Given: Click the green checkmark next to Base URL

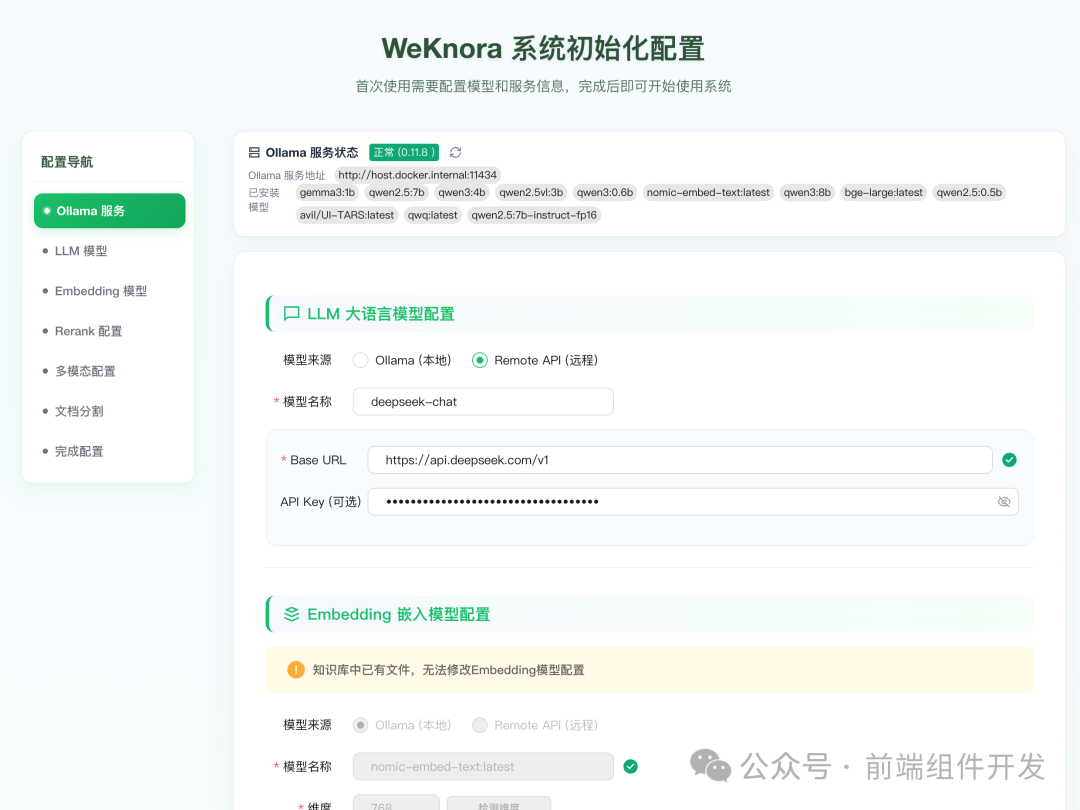Looking at the screenshot, I should (1009, 460).
